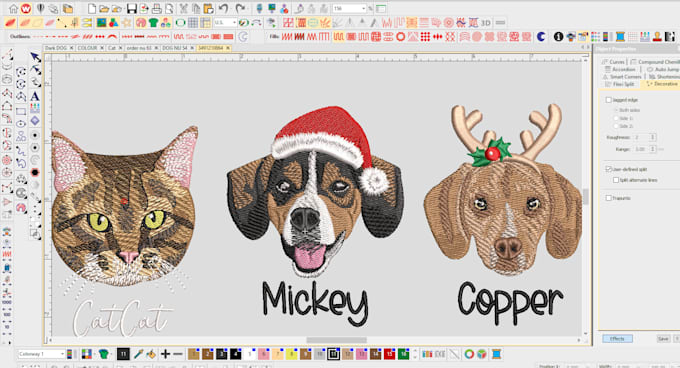Open Print Preview icon
The width and height of the screenshot is (680, 368).
click(169, 8)
